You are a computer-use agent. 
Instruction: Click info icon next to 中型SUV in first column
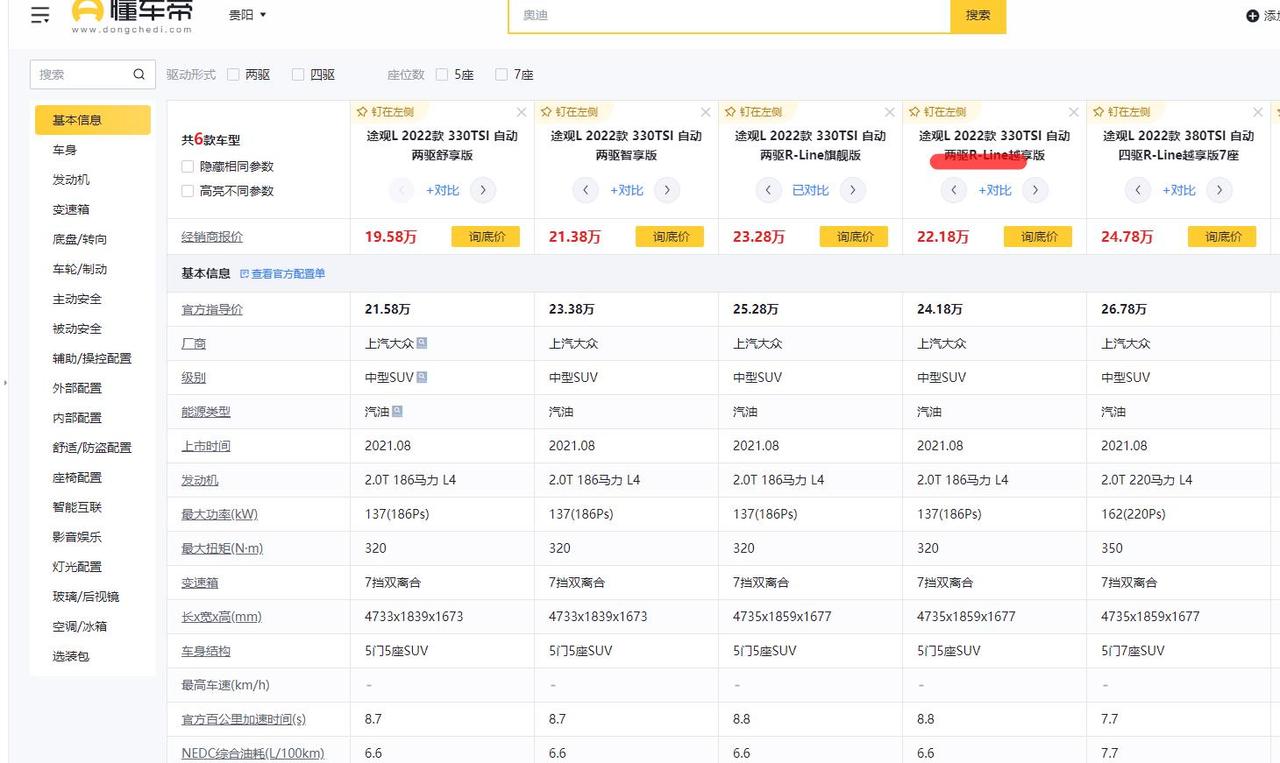(422, 377)
